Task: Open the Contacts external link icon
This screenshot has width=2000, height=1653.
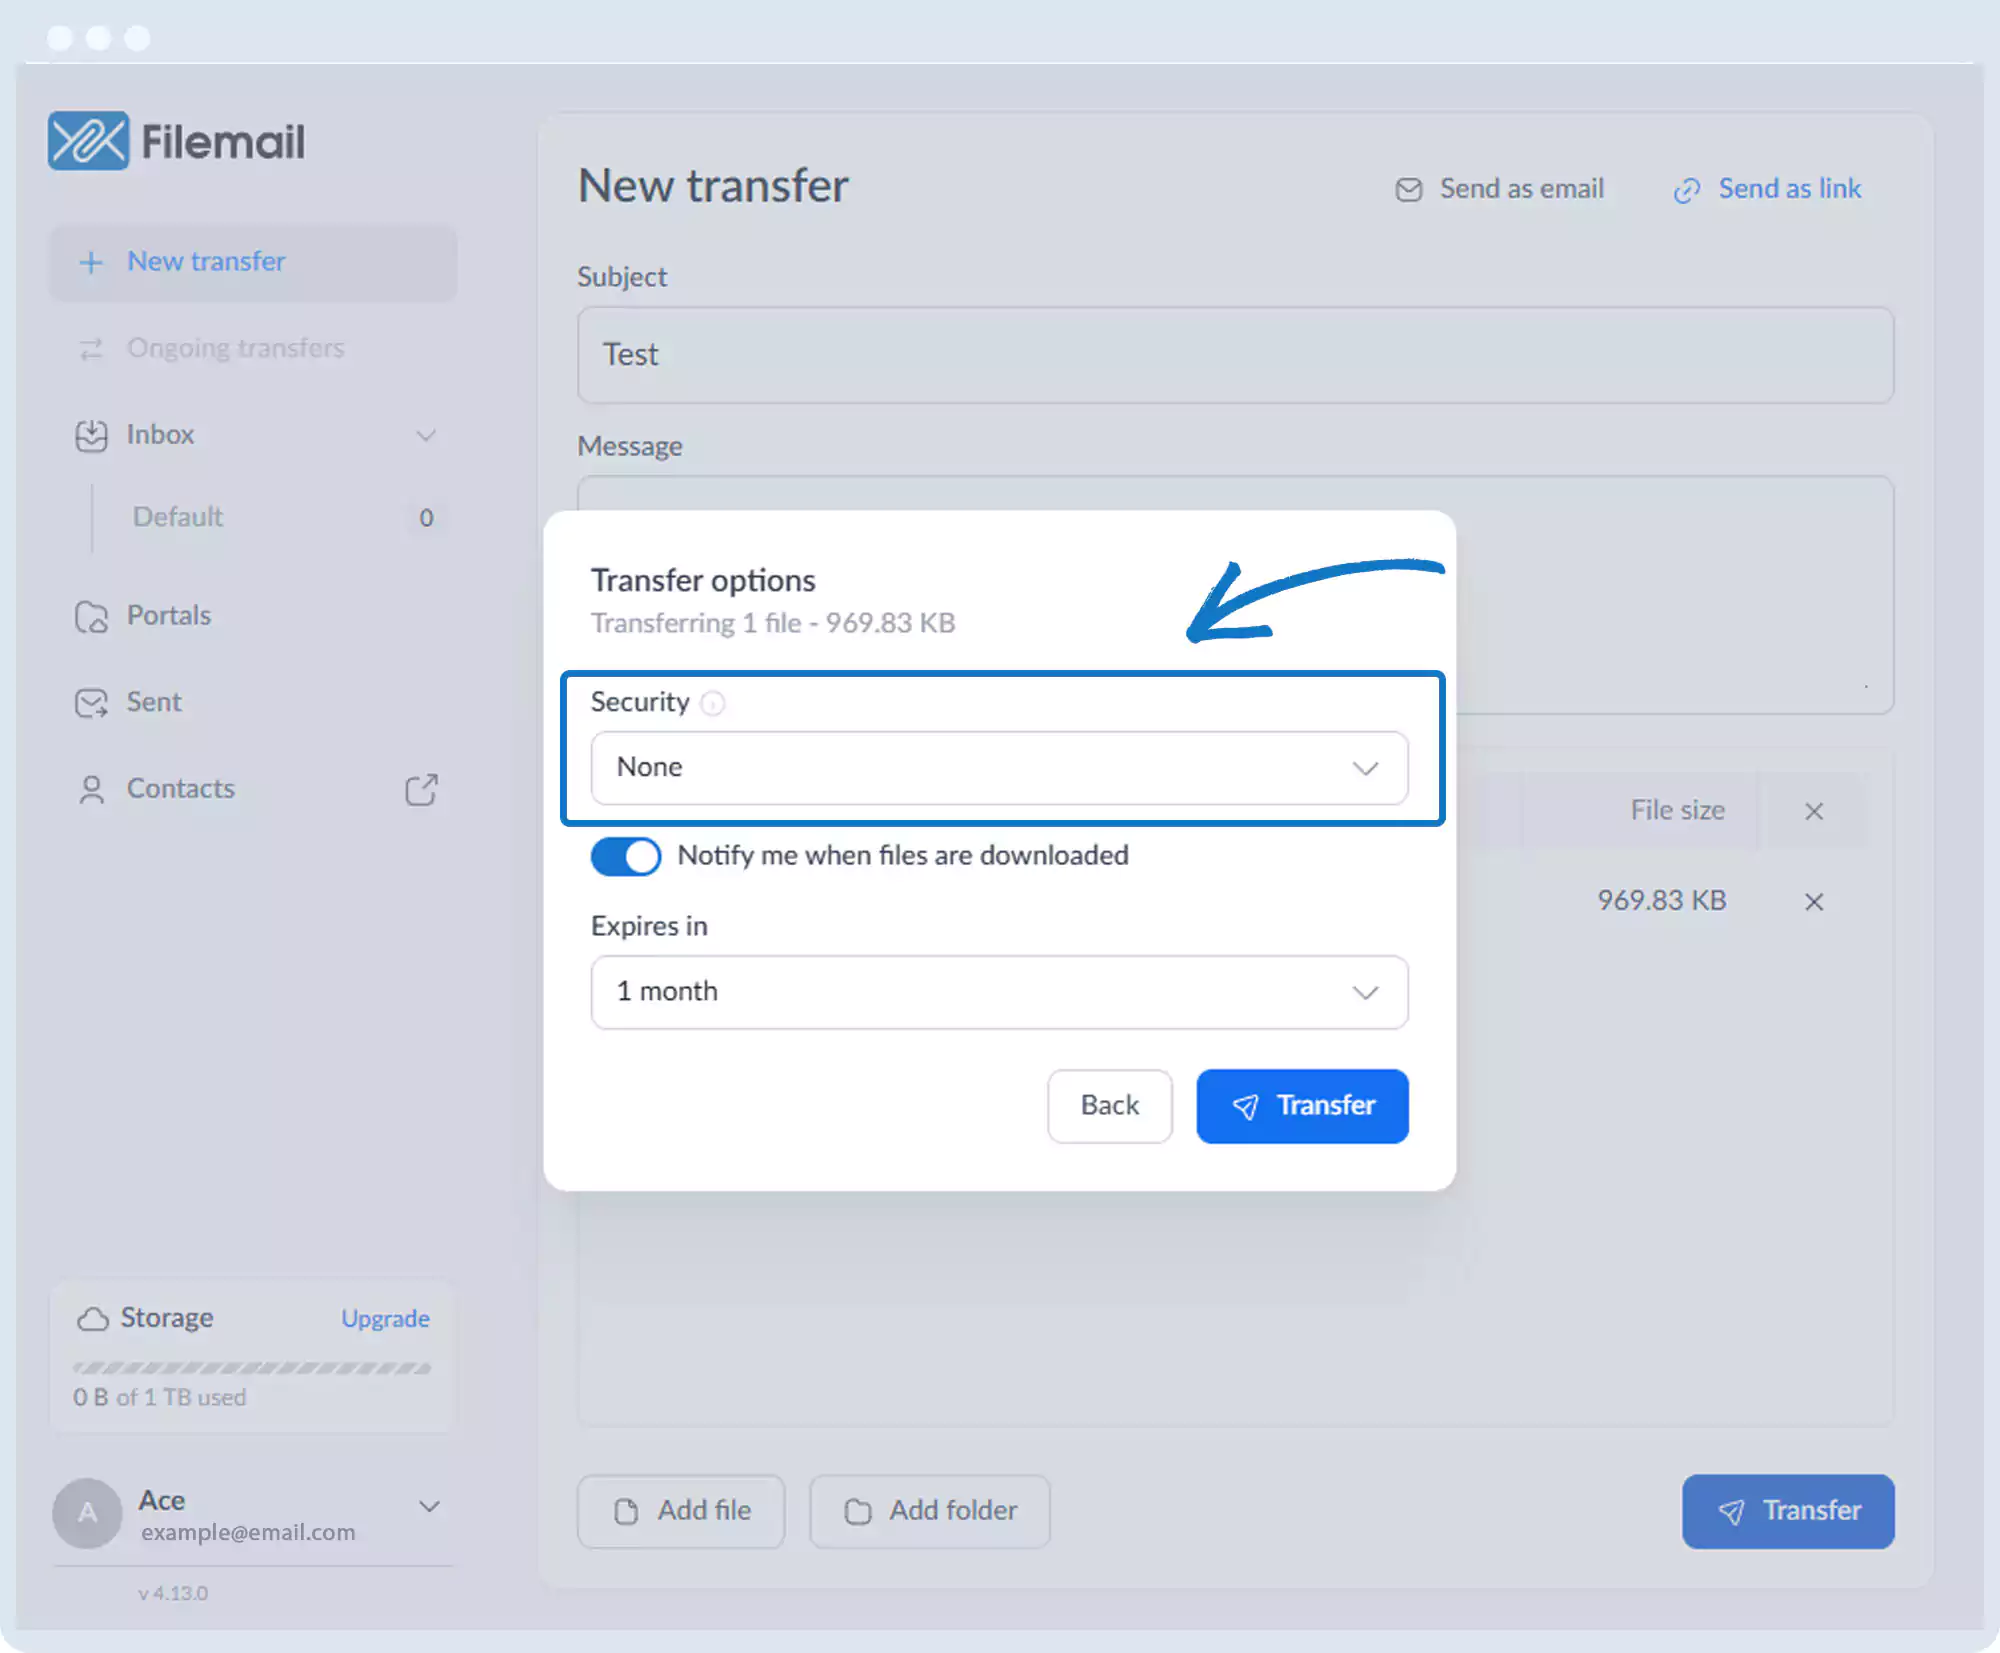Action: pos(421,789)
